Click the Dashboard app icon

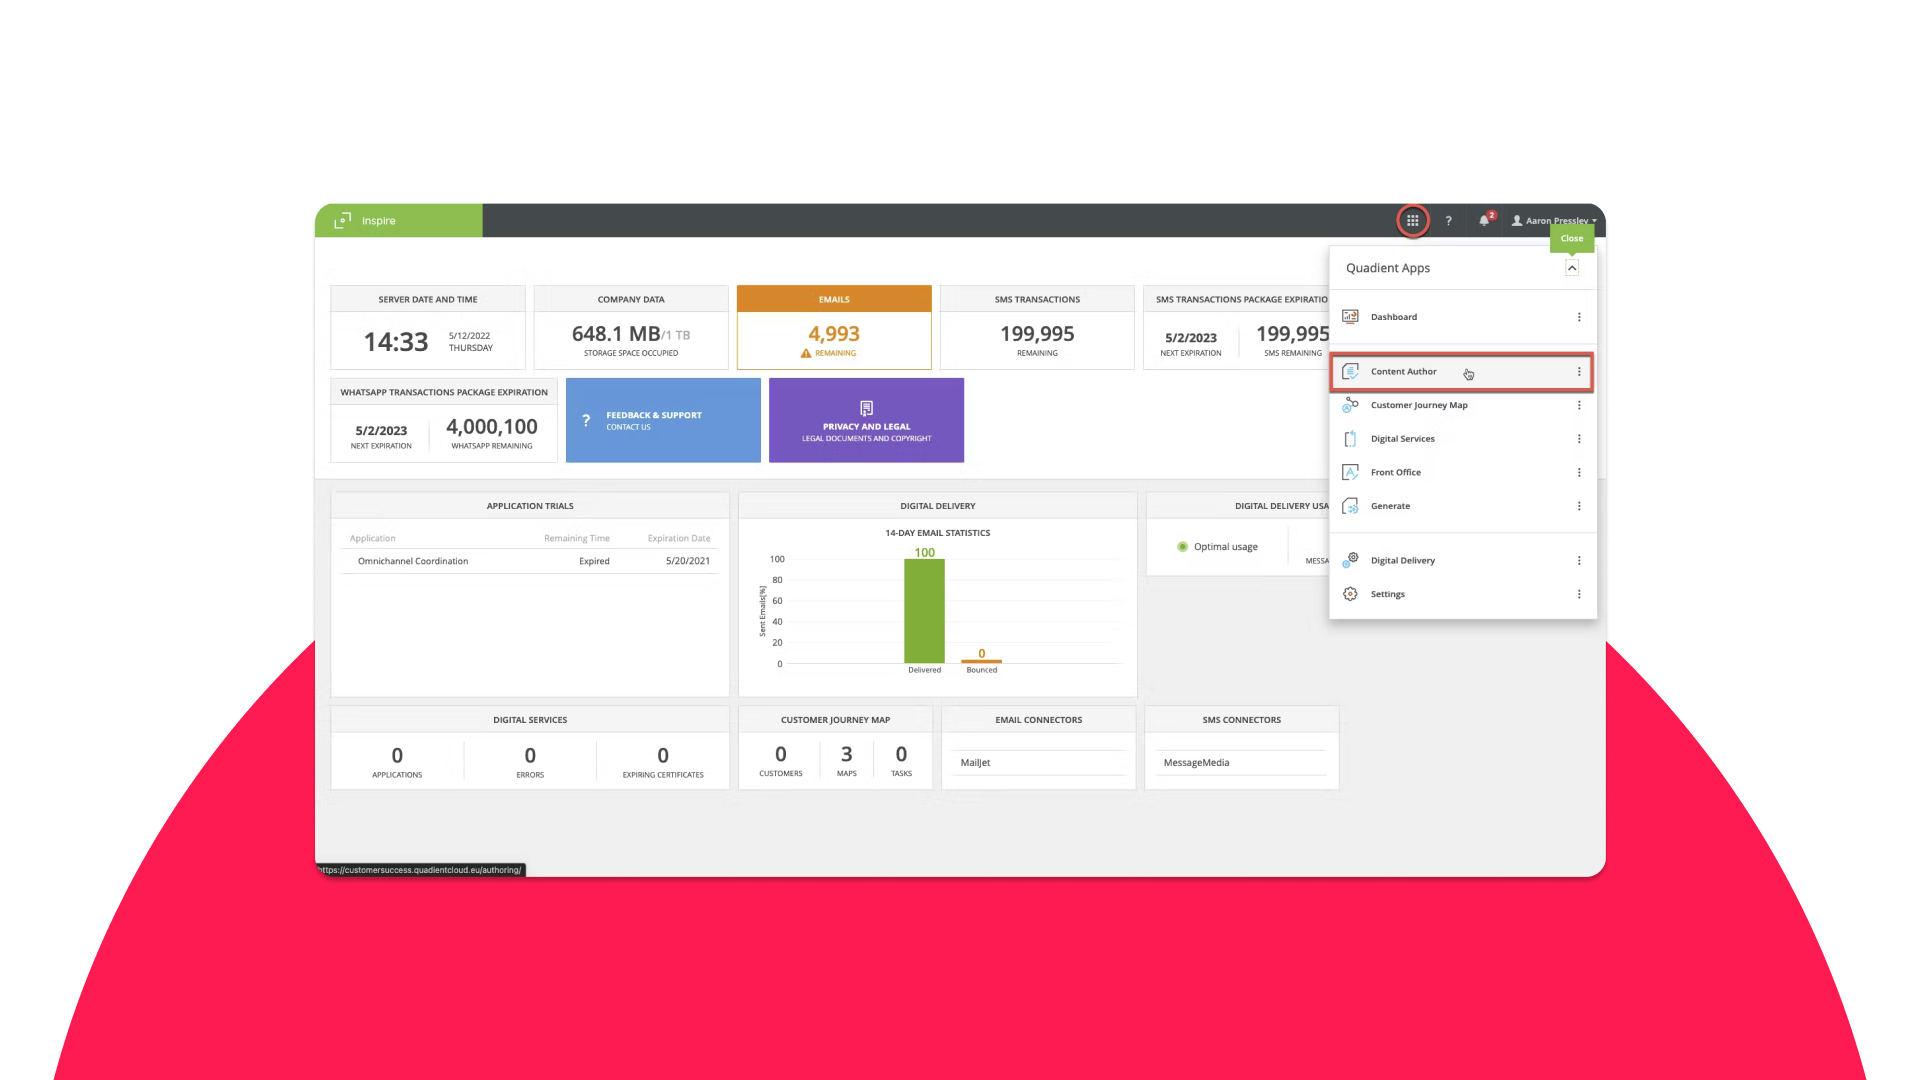click(1350, 317)
